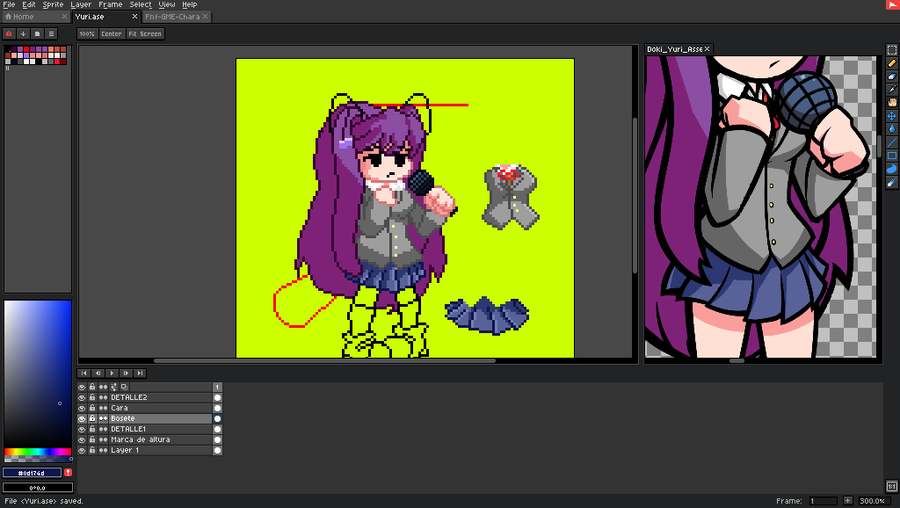Viewport: 900px width, 508px height.
Task: Select the last tool in toolbar
Action: click(x=891, y=183)
